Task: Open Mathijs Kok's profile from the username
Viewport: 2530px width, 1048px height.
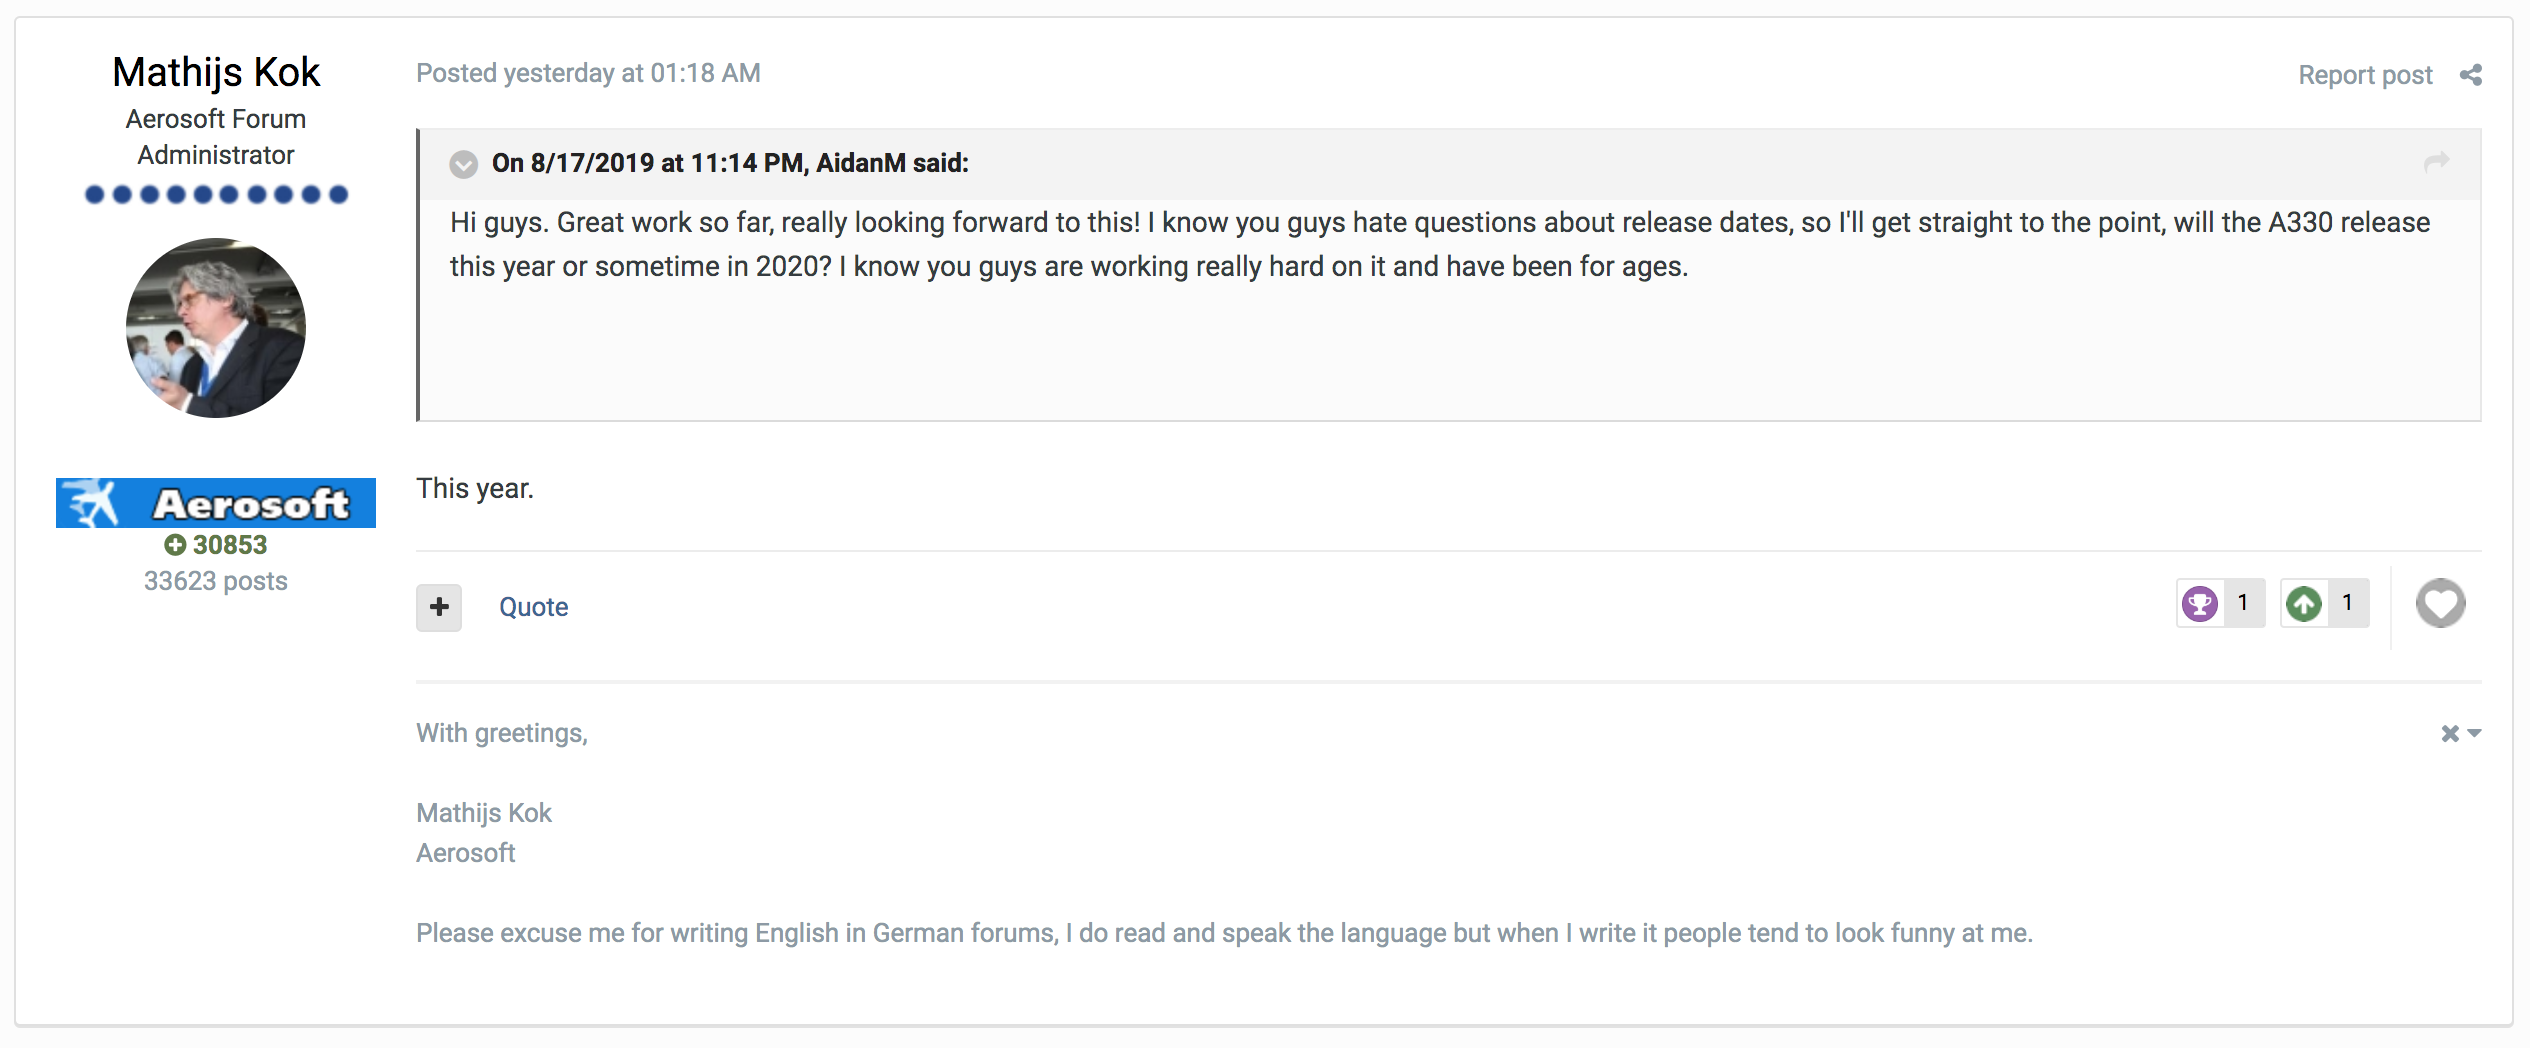Action: (x=216, y=72)
